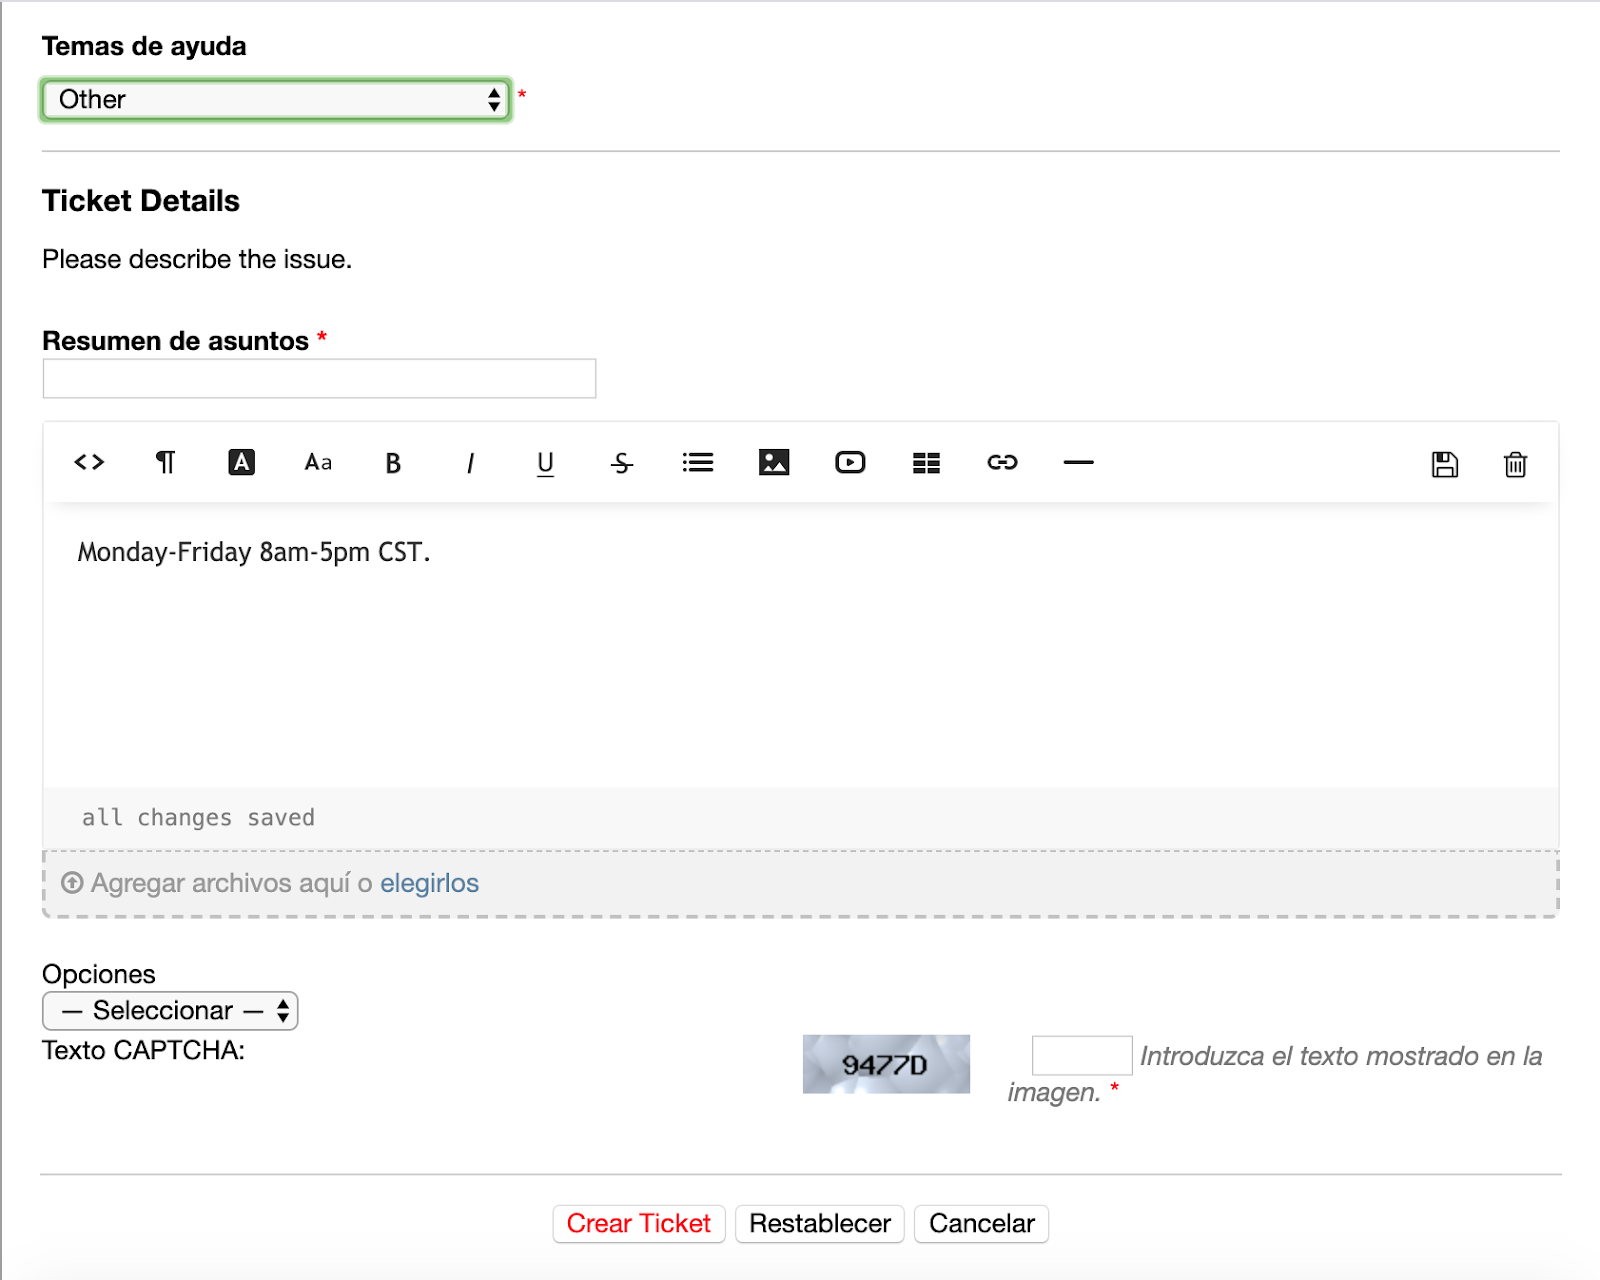Apply italic formatting
Viewport: 1600px width, 1280px height.
point(469,462)
